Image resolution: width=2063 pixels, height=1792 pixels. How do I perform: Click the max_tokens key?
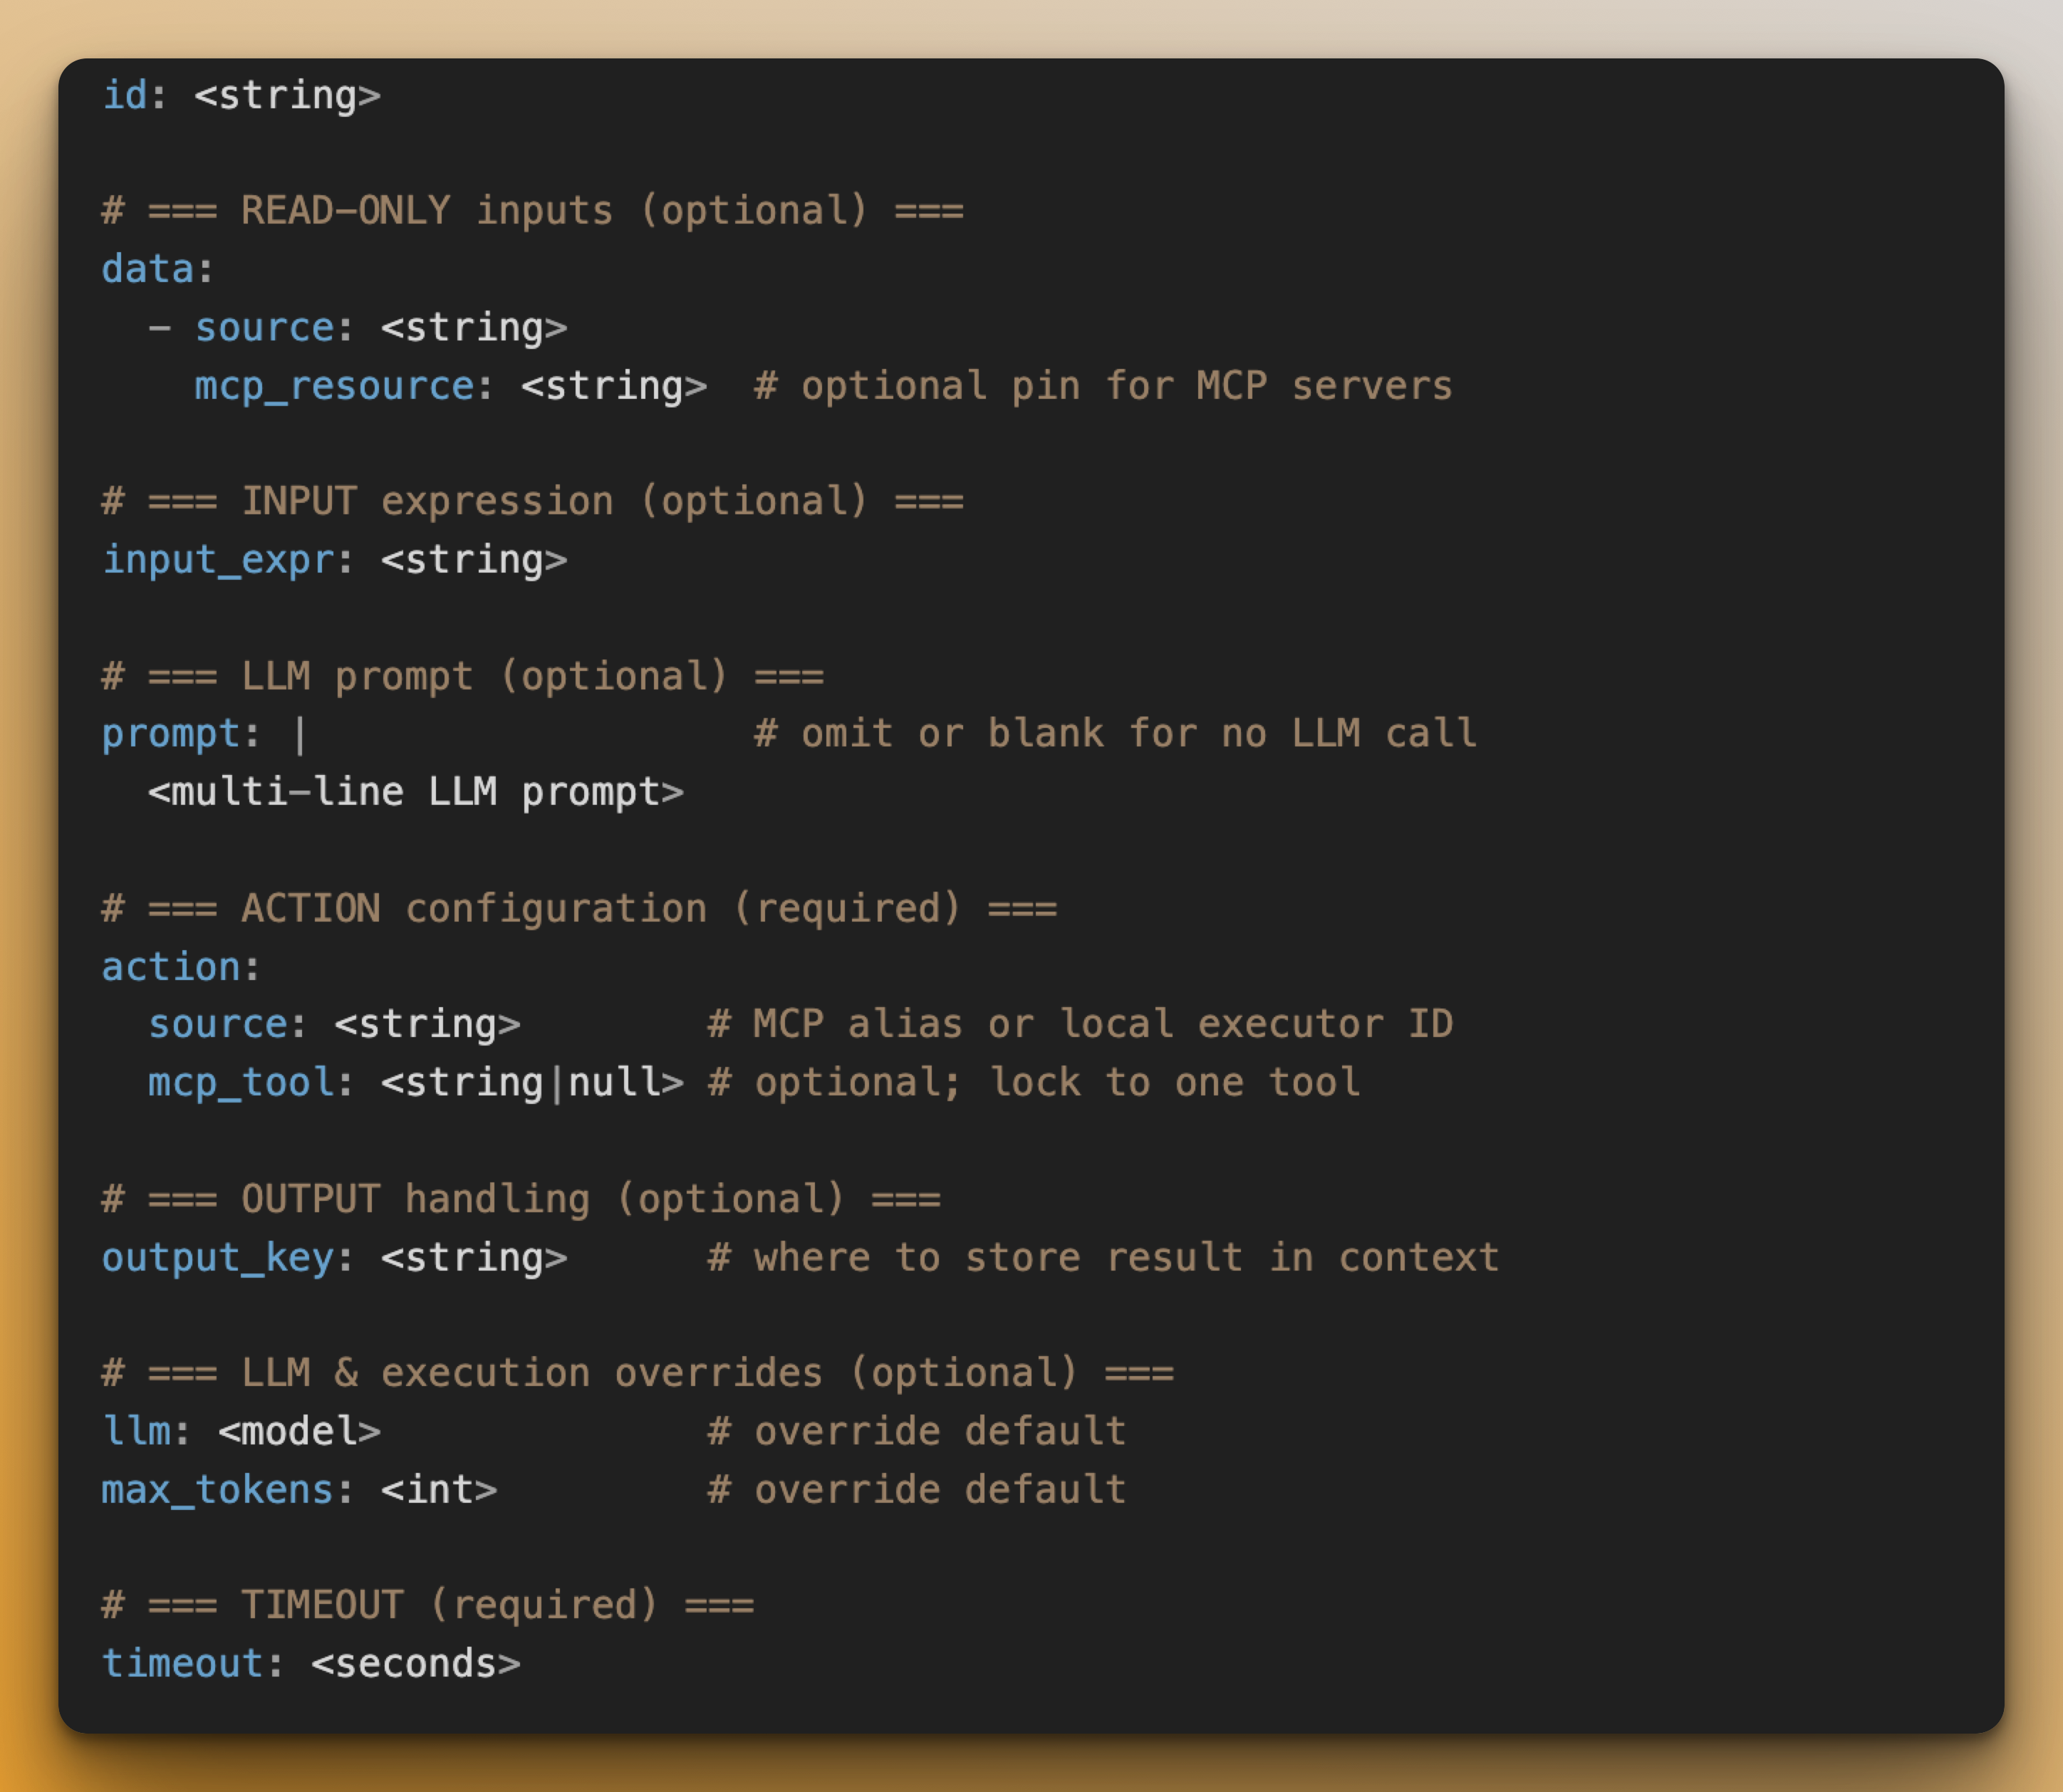(x=218, y=1490)
